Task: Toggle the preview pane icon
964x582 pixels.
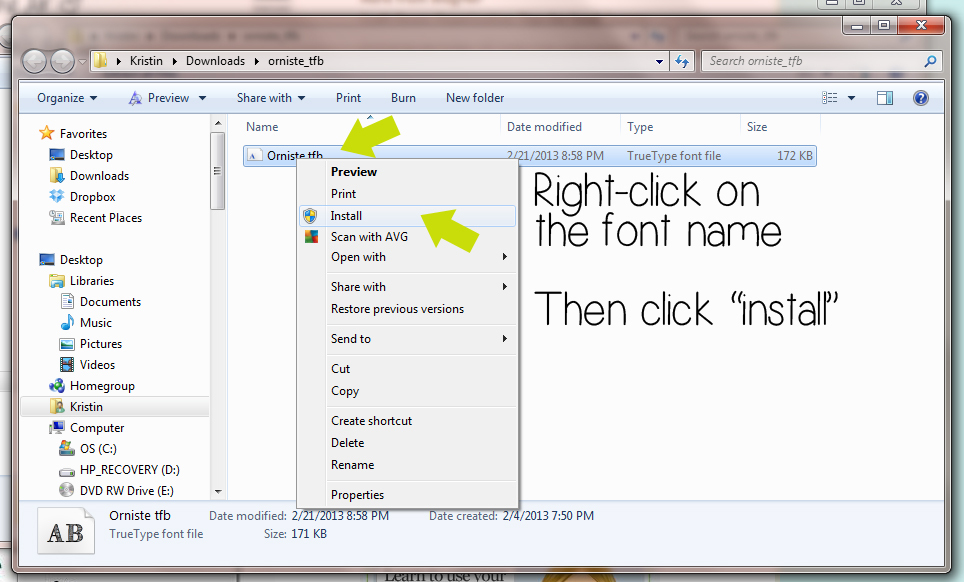Action: [x=885, y=98]
